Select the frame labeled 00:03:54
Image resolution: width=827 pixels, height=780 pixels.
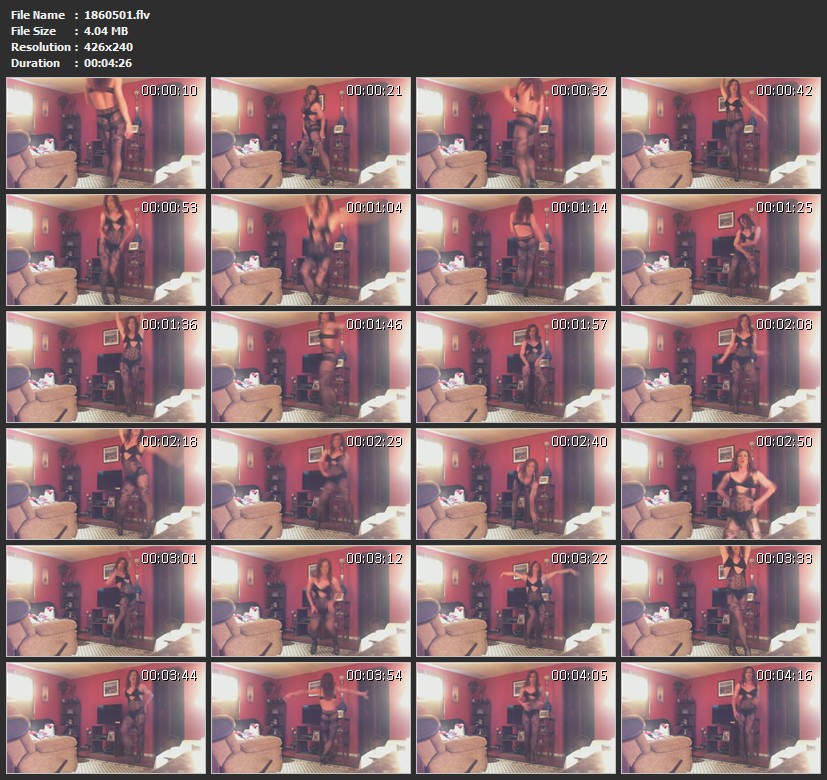pyautogui.click(x=311, y=718)
